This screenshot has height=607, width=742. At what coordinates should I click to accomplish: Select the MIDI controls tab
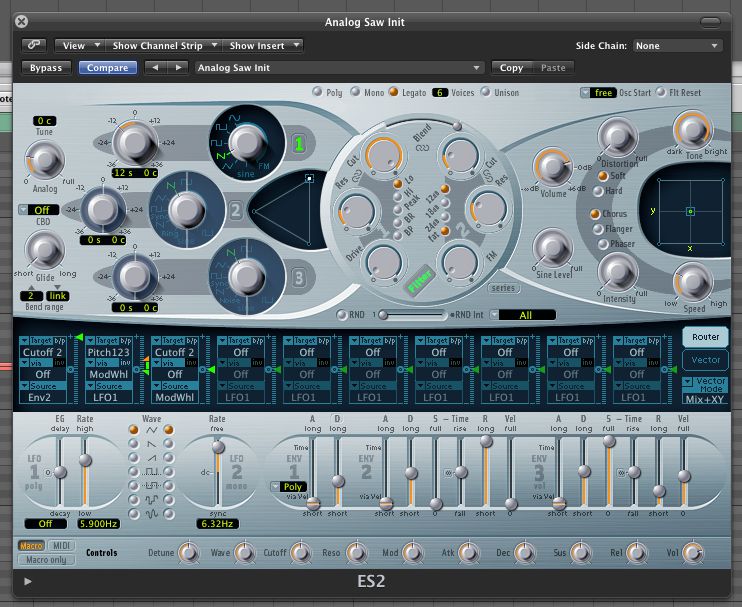tap(61, 545)
